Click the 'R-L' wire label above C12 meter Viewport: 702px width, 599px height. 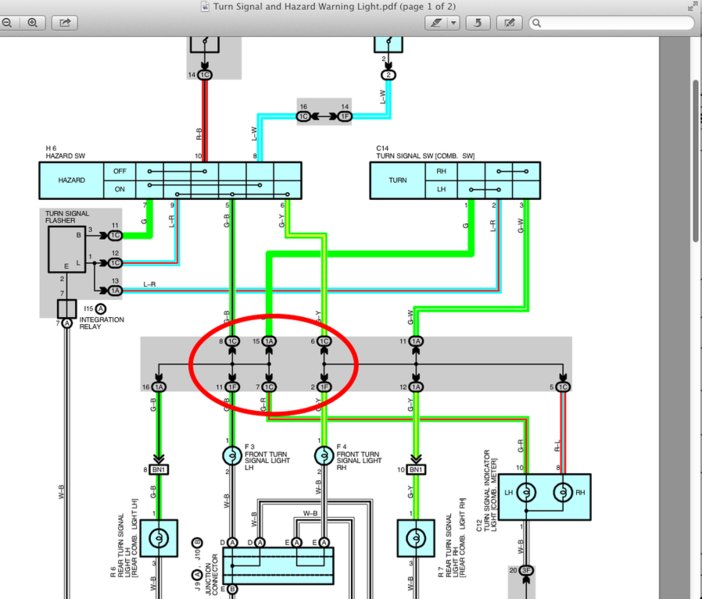click(x=557, y=446)
